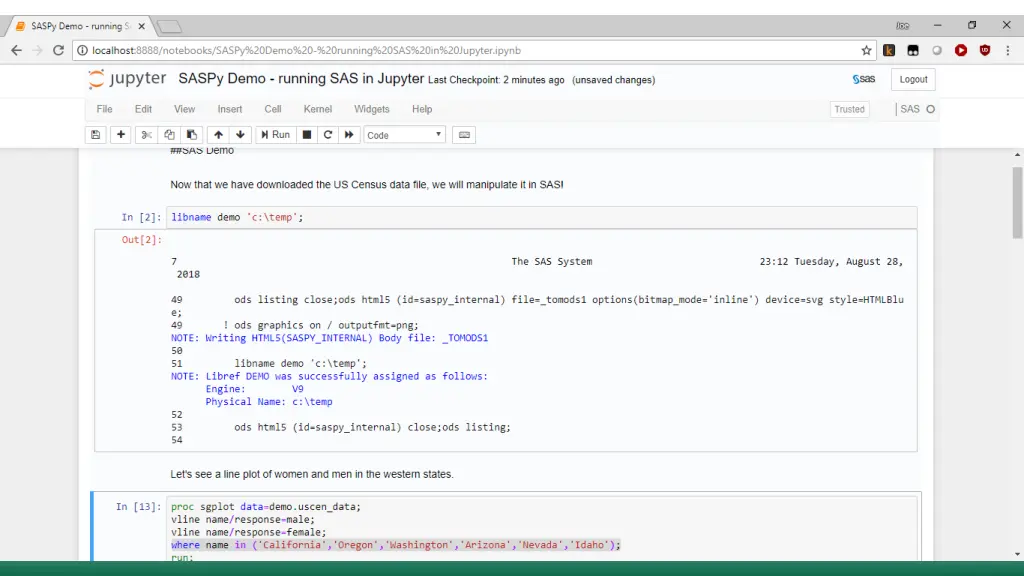Click the 'NOTE: Libref DEMO was successfully assigned' line
The height and width of the screenshot is (576, 1024).
(x=329, y=376)
